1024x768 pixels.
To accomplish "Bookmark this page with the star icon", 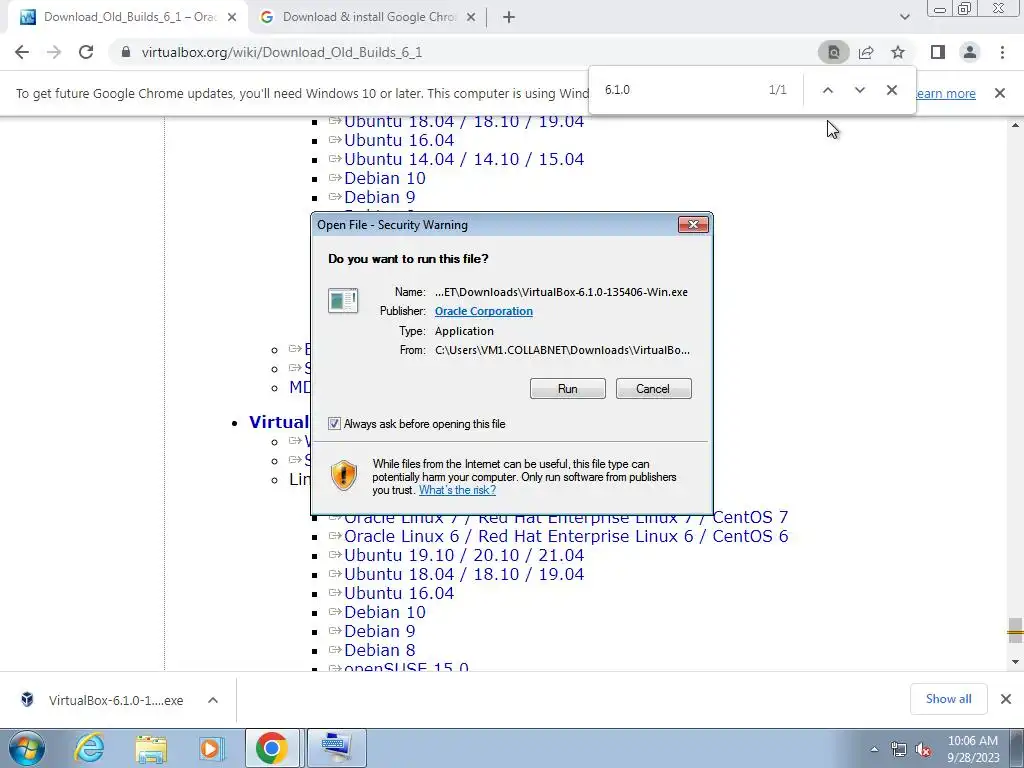I will click(898, 52).
